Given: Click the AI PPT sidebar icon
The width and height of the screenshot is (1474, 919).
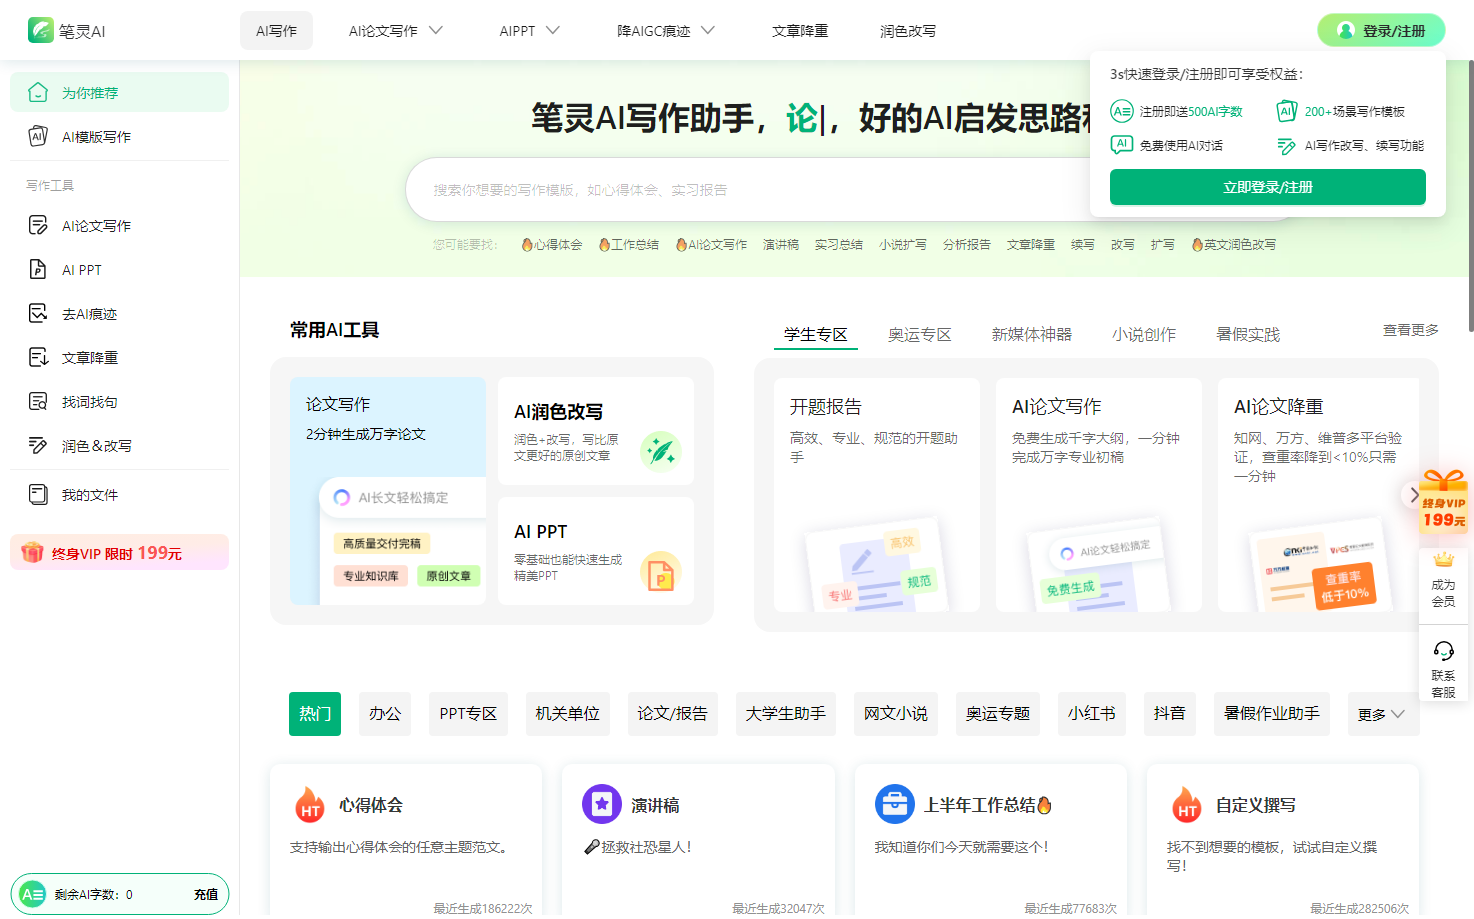Looking at the screenshot, I should pyautogui.click(x=38, y=269).
